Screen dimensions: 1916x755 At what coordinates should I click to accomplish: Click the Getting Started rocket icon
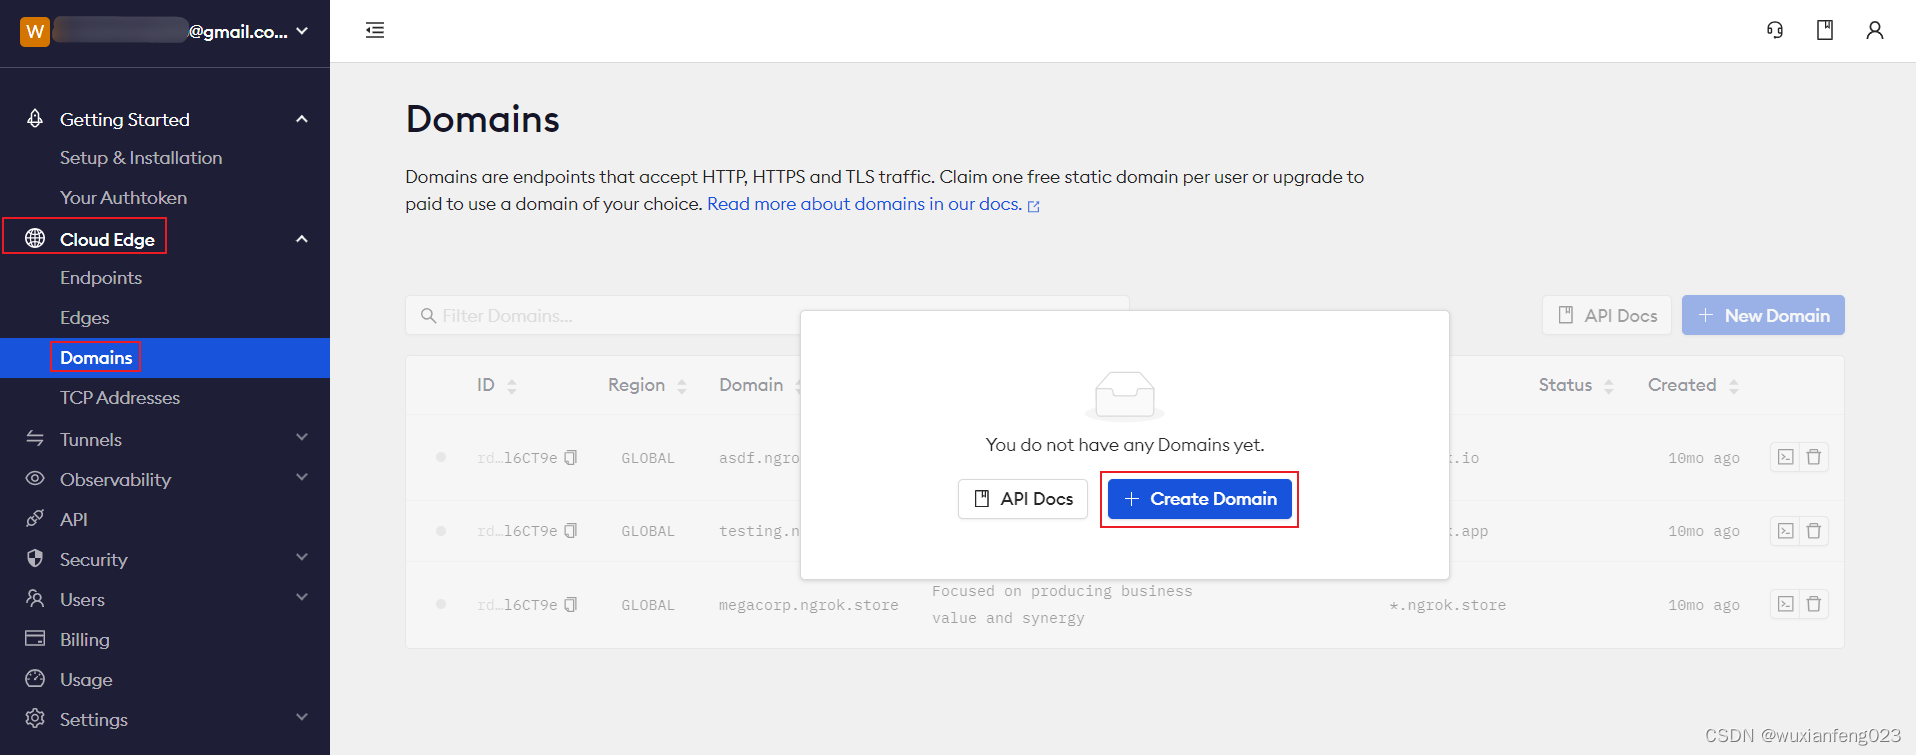tap(35, 118)
